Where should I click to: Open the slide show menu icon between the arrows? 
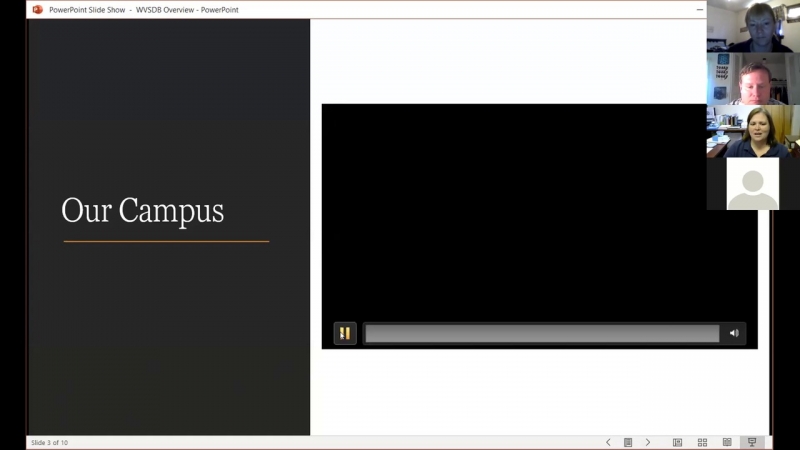click(x=628, y=442)
